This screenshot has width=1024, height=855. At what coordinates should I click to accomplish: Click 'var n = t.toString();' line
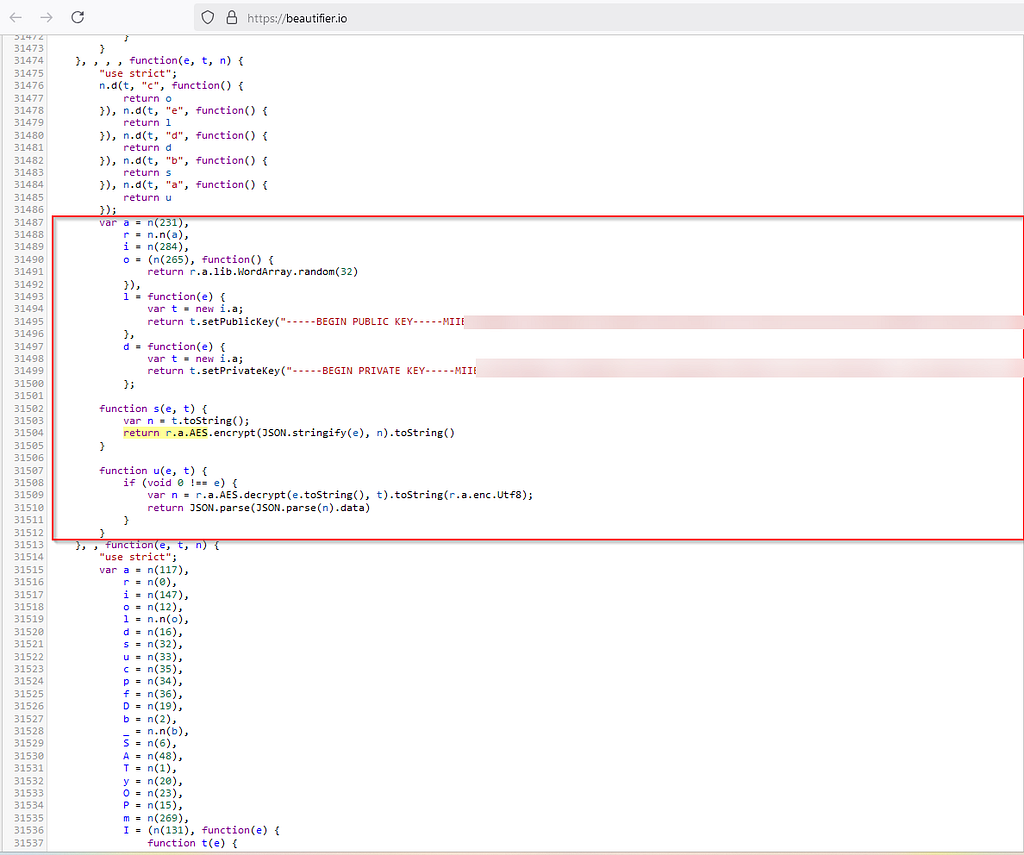[x=186, y=421]
